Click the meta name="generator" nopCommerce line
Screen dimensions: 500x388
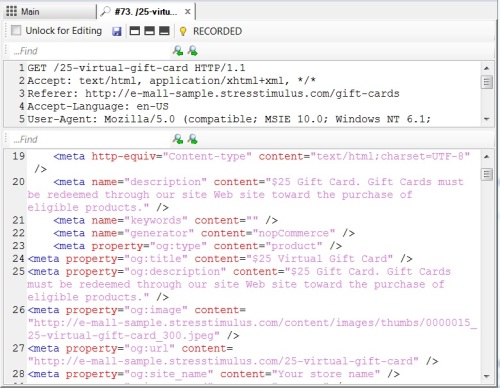pos(204,233)
